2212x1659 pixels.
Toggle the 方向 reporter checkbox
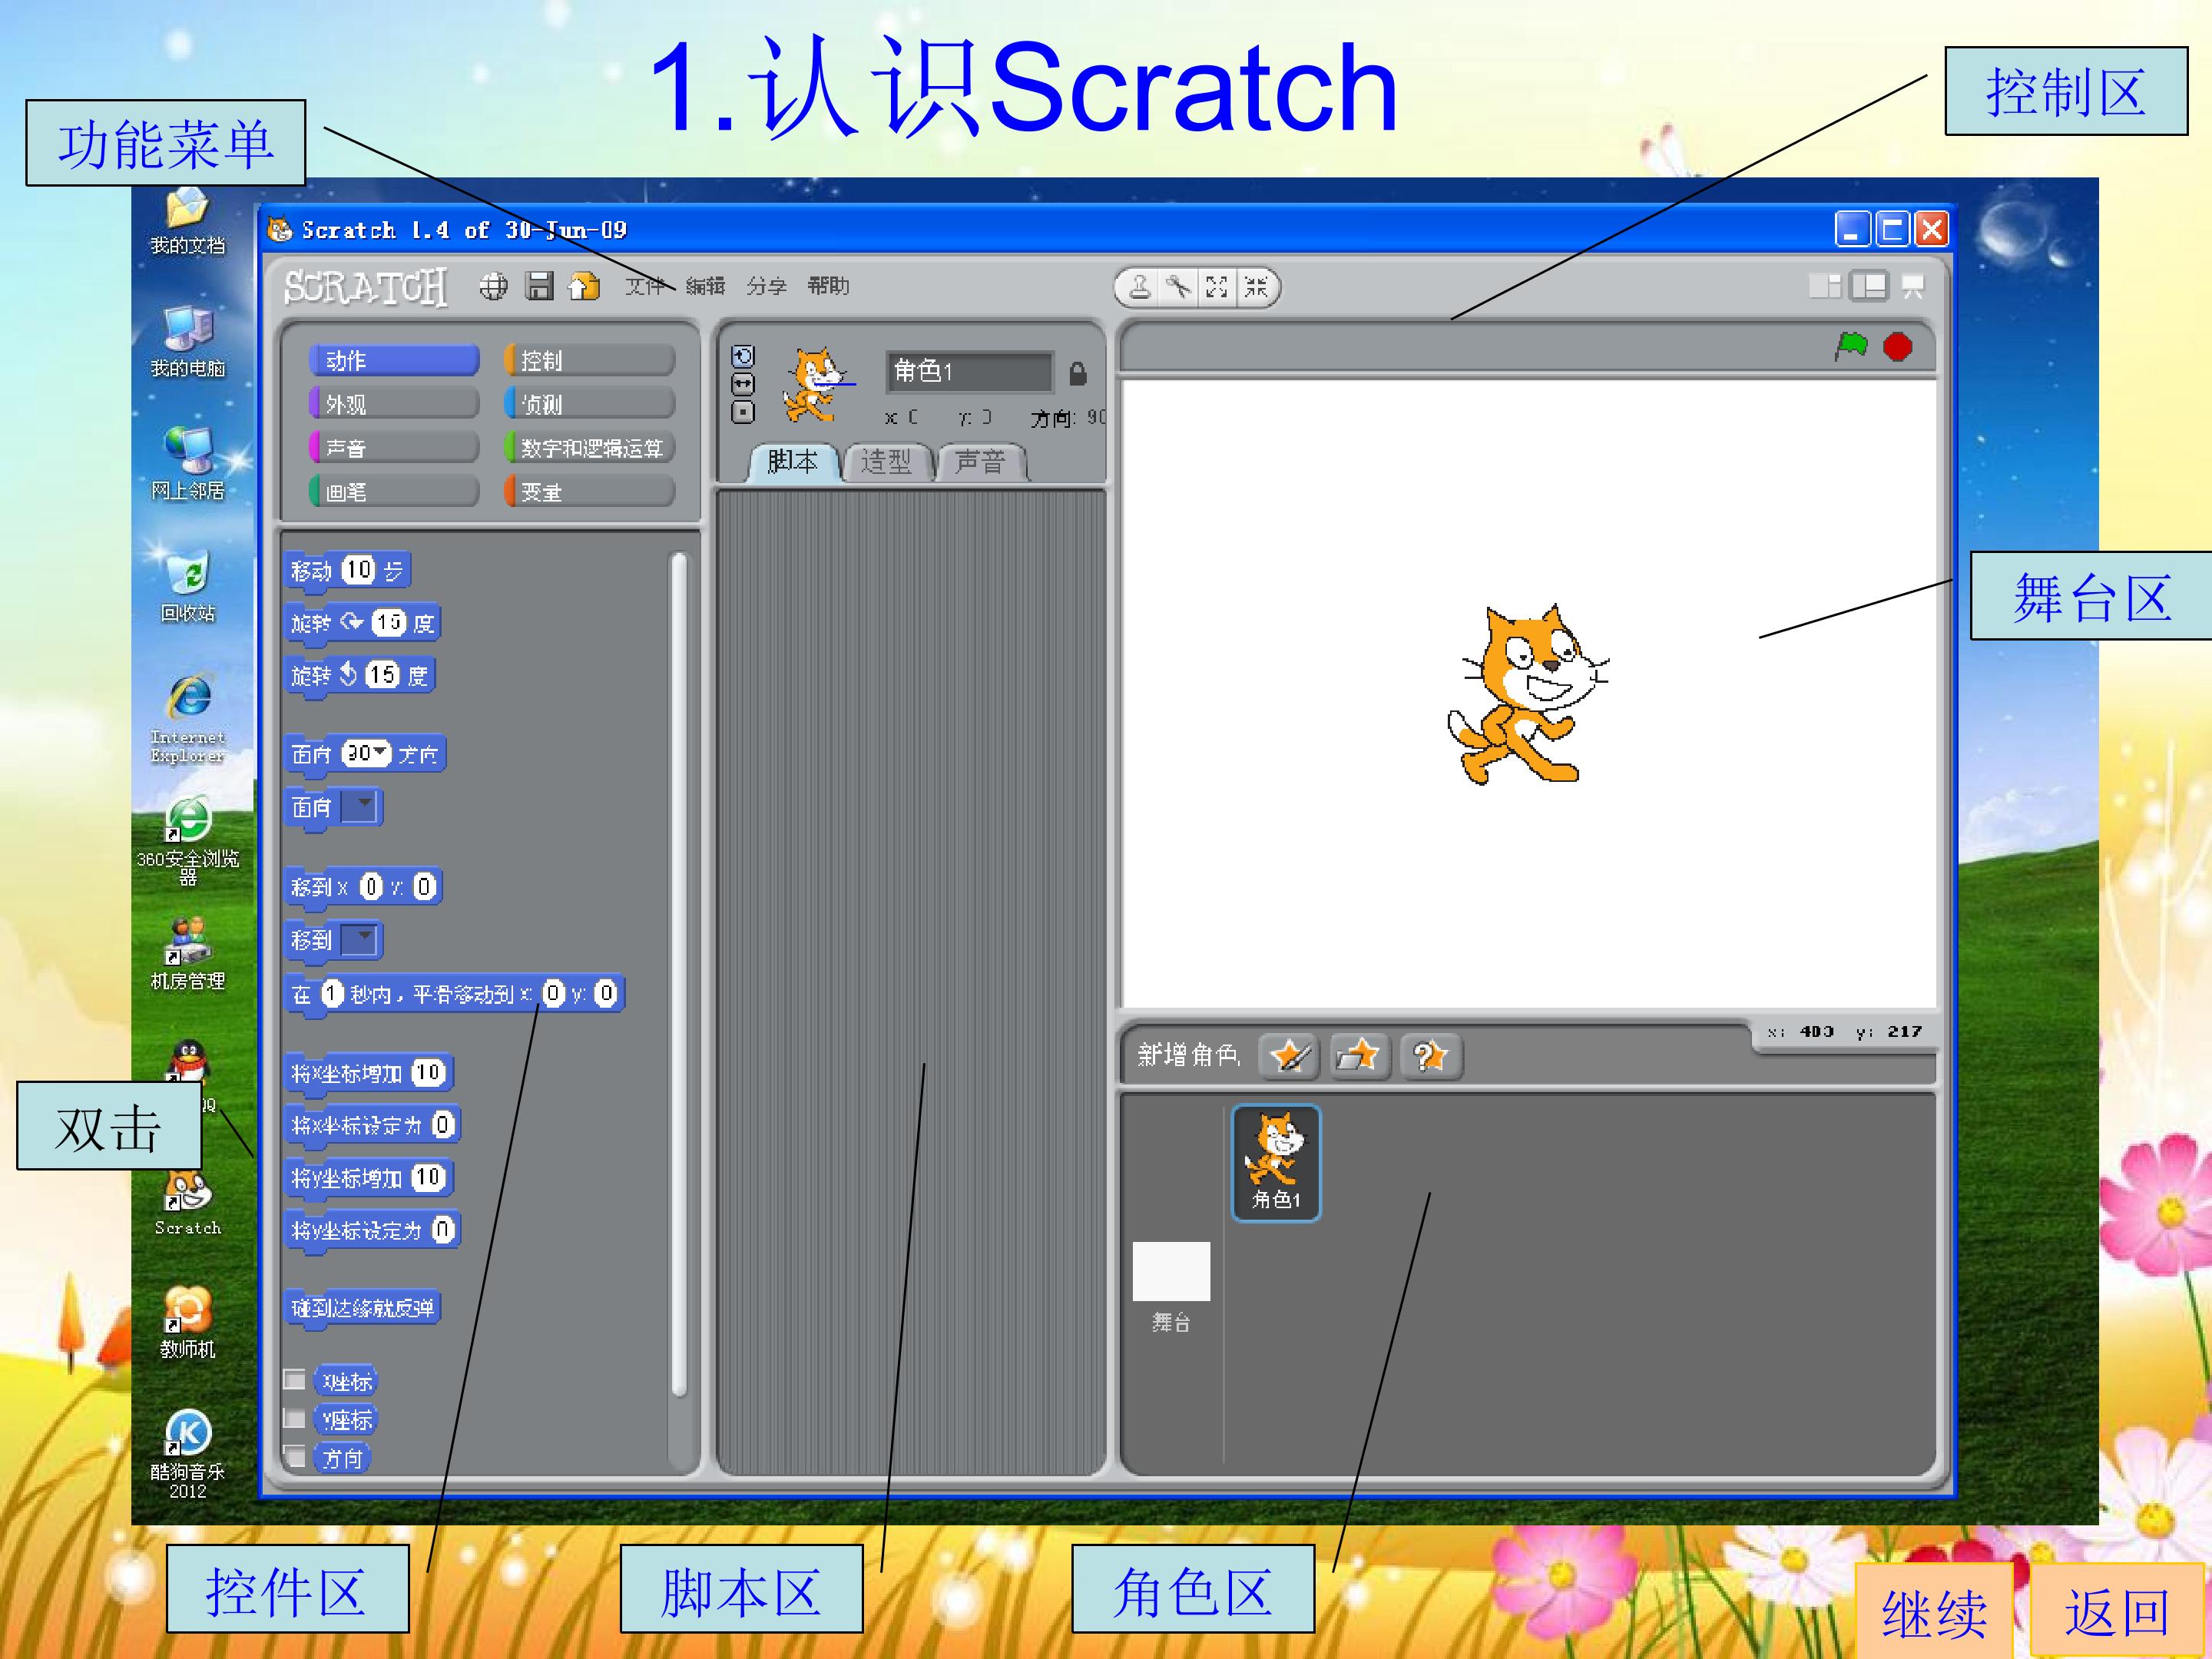click(x=294, y=1456)
